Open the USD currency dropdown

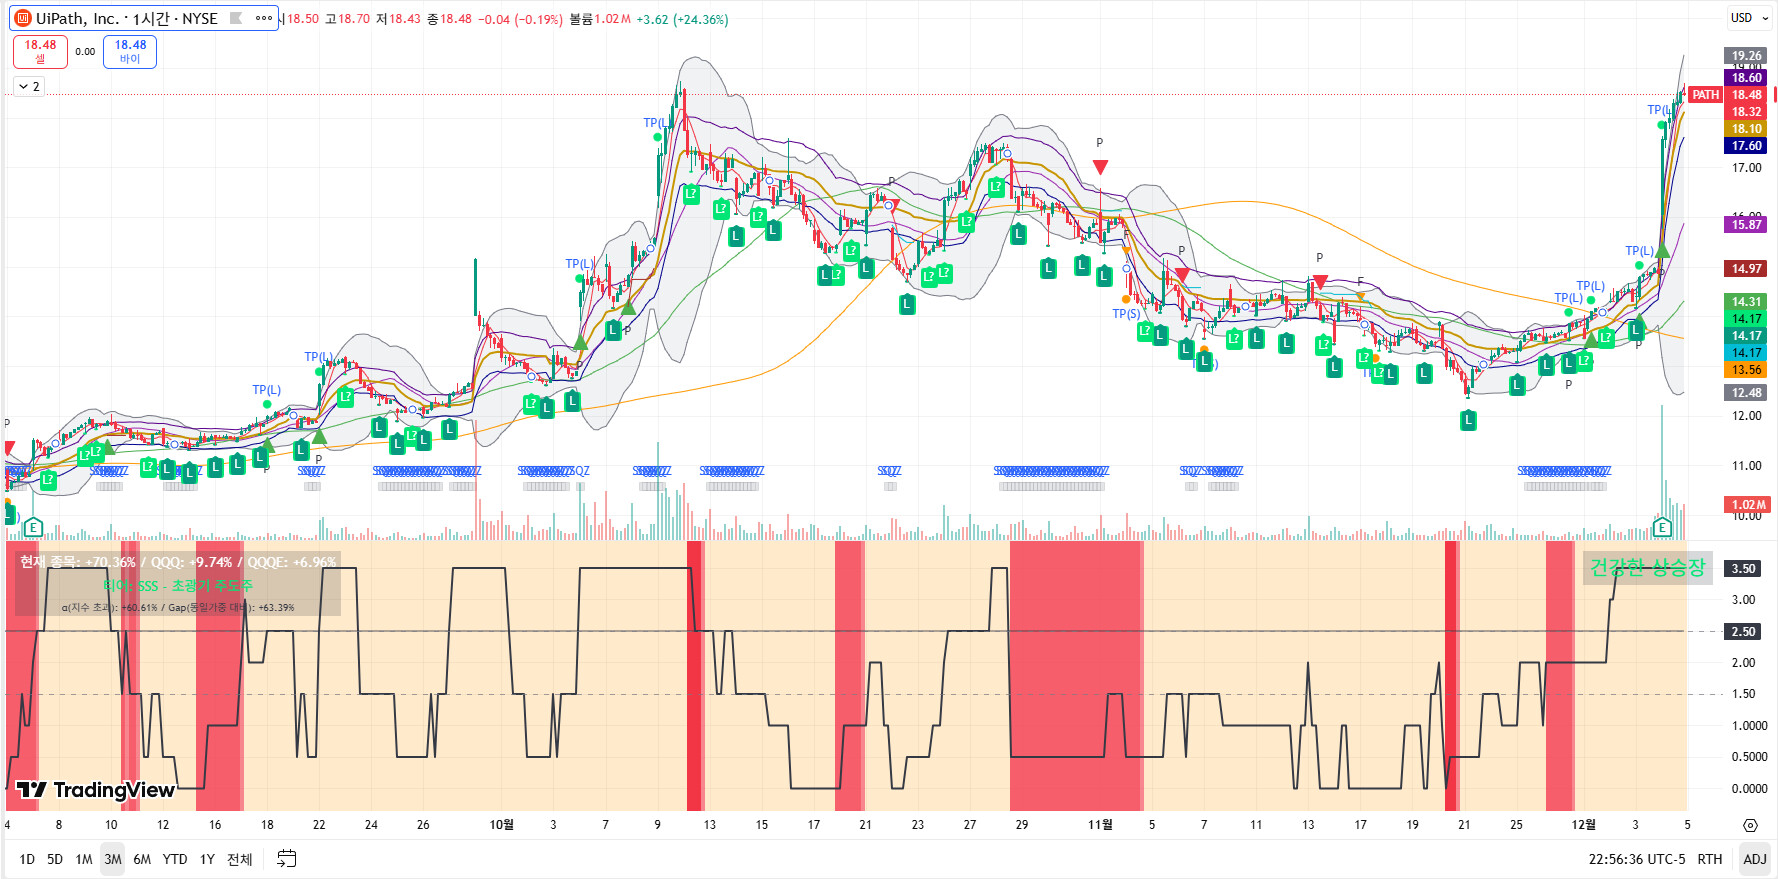point(1748,18)
